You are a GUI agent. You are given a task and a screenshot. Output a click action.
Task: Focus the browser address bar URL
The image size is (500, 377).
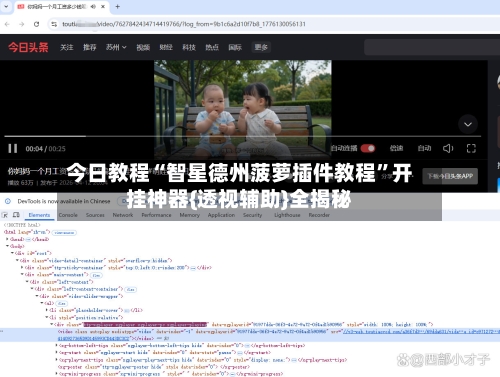(x=184, y=24)
